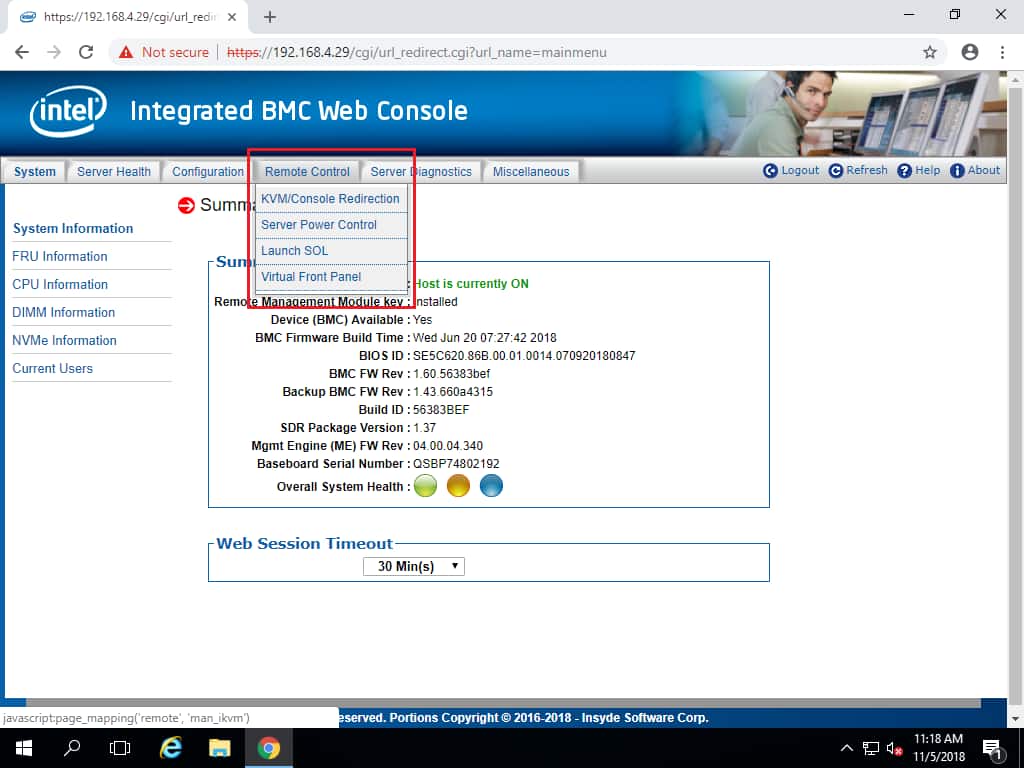Click Build ID value 56383BEF
The width and height of the screenshot is (1024, 768).
(x=441, y=410)
